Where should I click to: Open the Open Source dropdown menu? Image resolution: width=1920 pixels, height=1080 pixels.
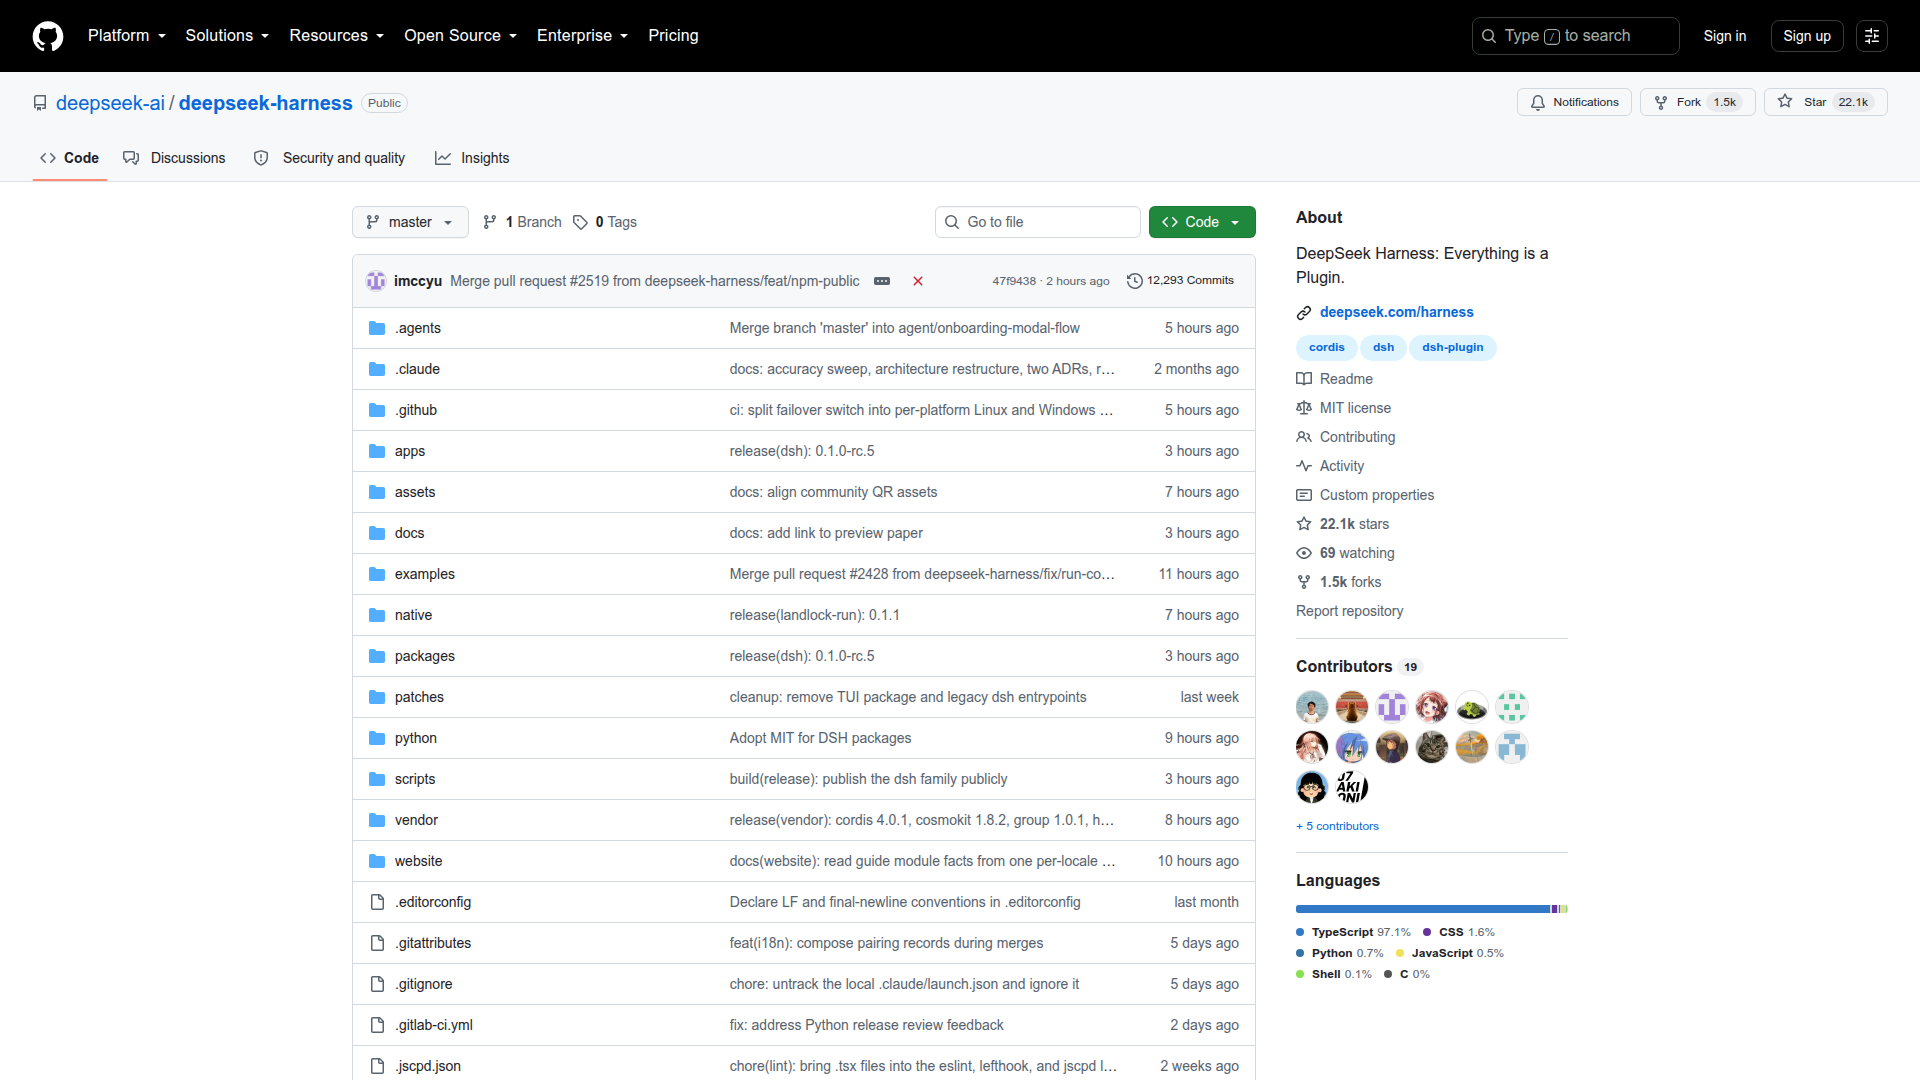(460, 36)
